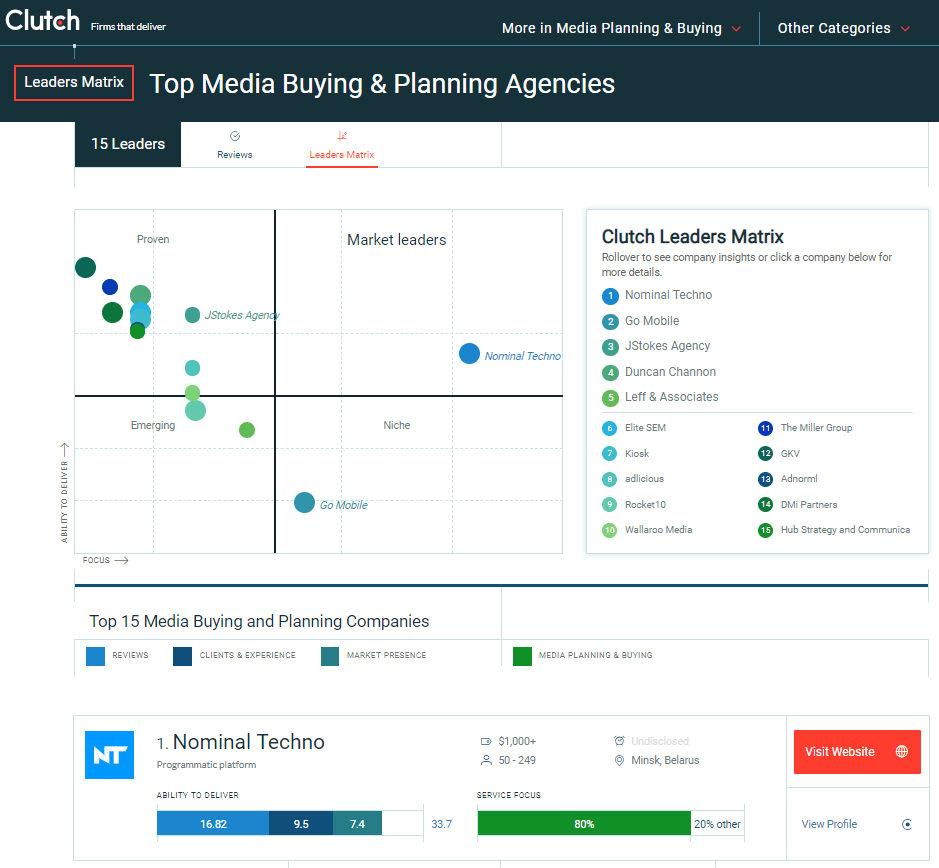Viewport: 939px width, 868px height.
Task: Click the number 11 badge beside The Miller Group
Action: [x=765, y=428]
